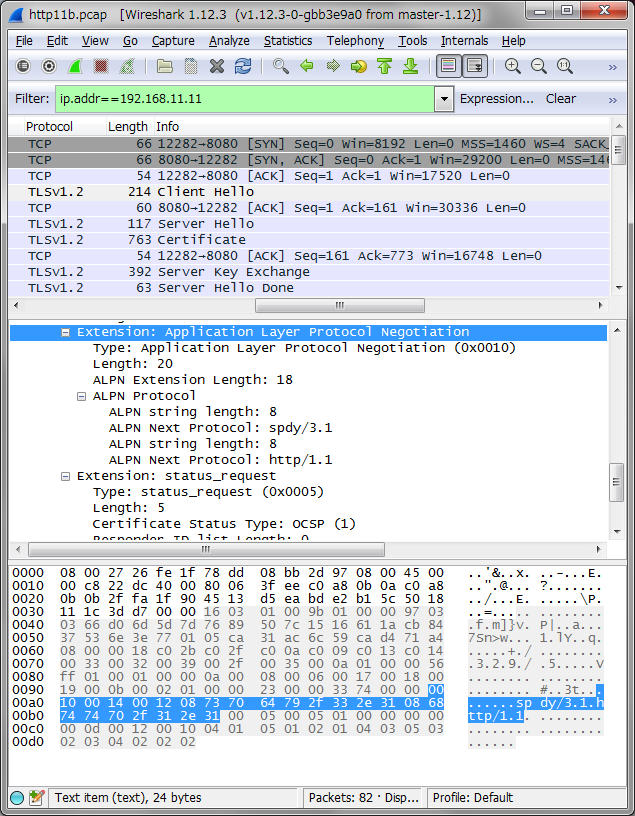This screenshot has height=816, width=635.
Task: Open the filter history dropdown arrow
Action: tap(444, 99)
